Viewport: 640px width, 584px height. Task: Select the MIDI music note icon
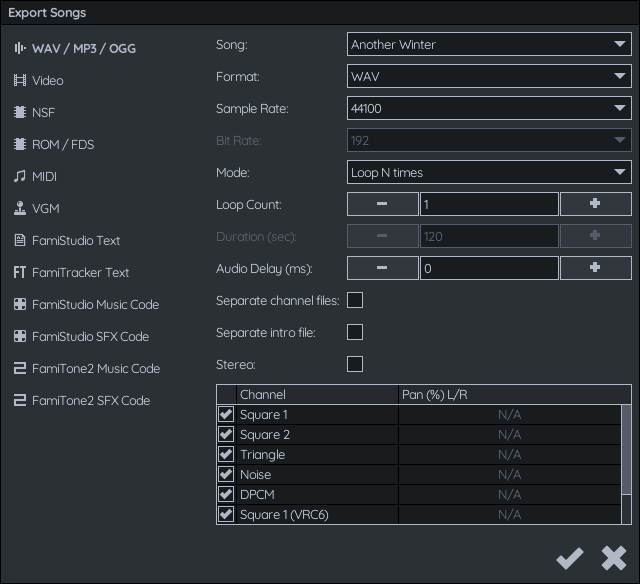(20, 176)
